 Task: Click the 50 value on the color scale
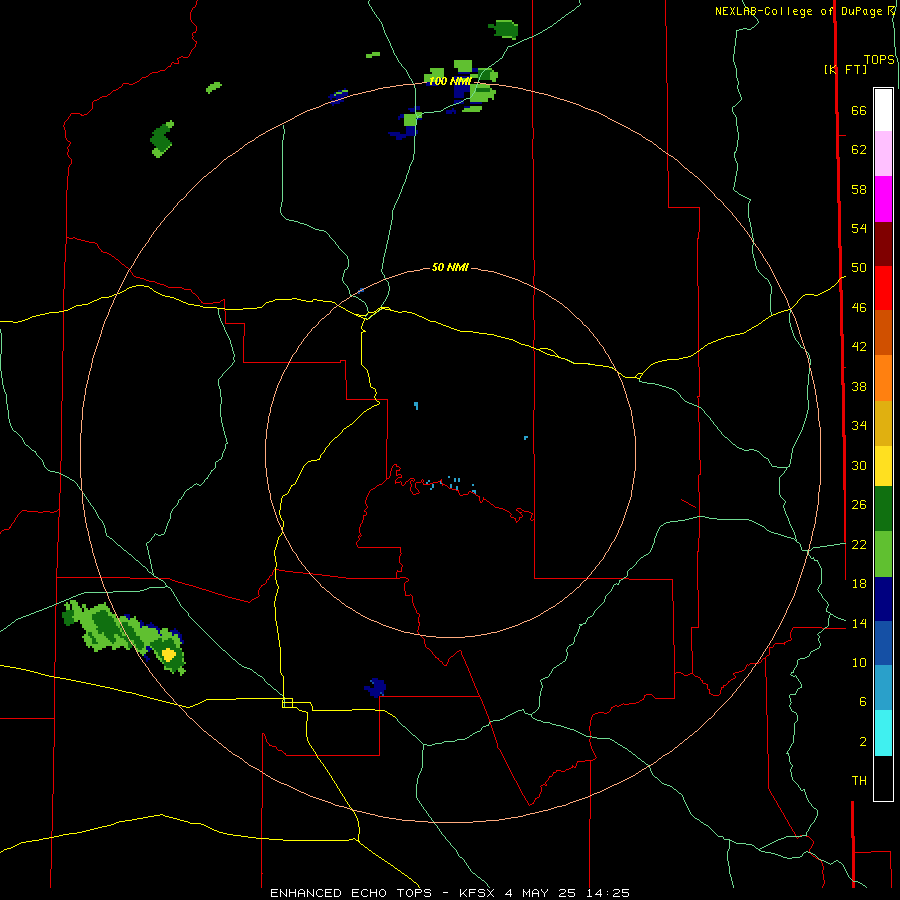pos(859,267)
